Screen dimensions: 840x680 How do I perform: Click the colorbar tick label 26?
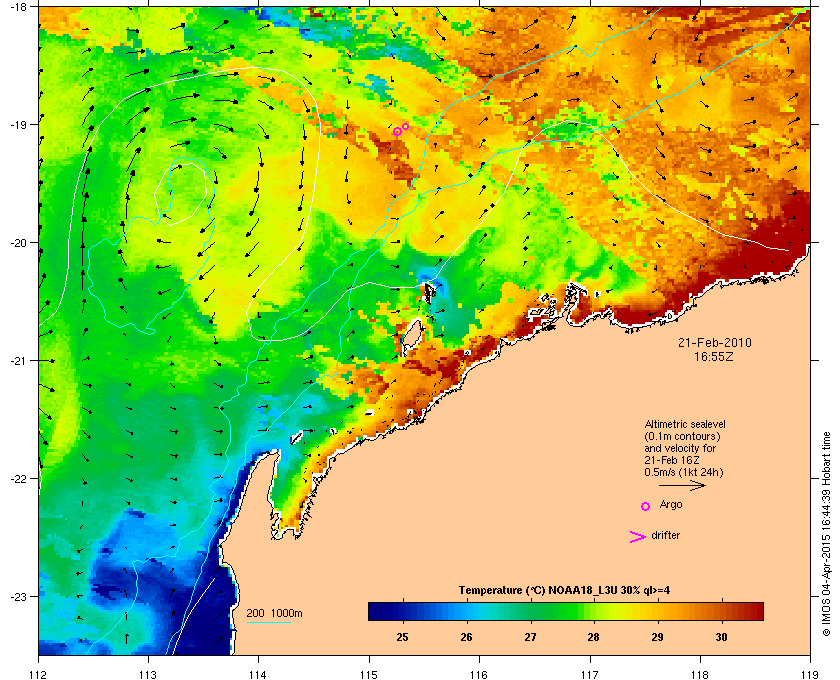(x=466, y=637)
